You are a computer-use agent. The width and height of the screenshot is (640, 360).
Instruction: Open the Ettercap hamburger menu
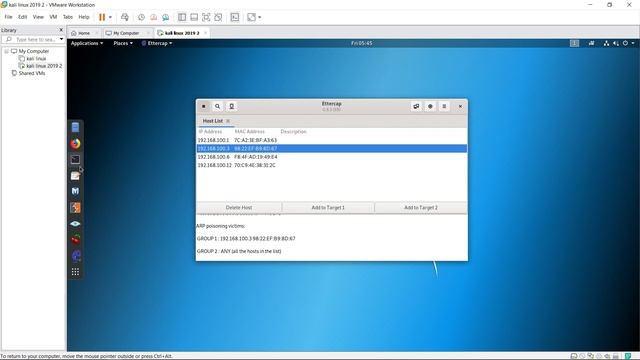coord(444,106)
